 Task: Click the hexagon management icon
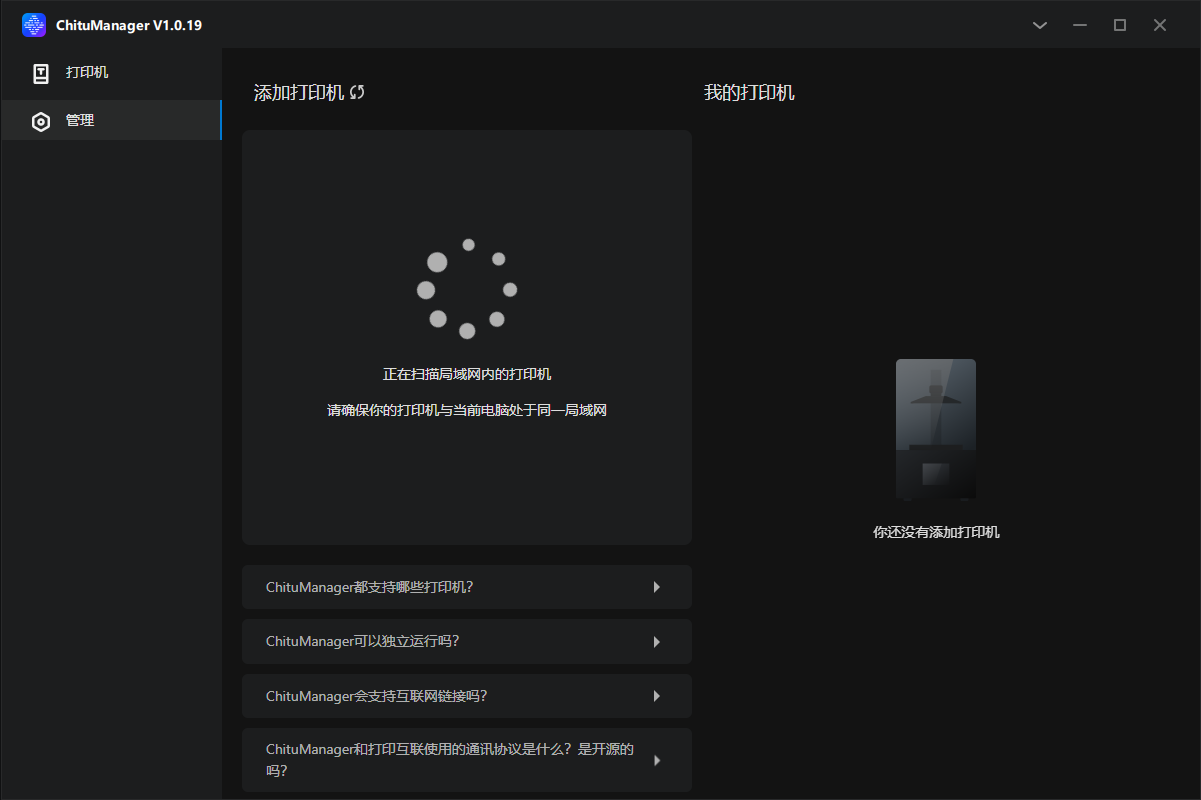click(41, 122)
